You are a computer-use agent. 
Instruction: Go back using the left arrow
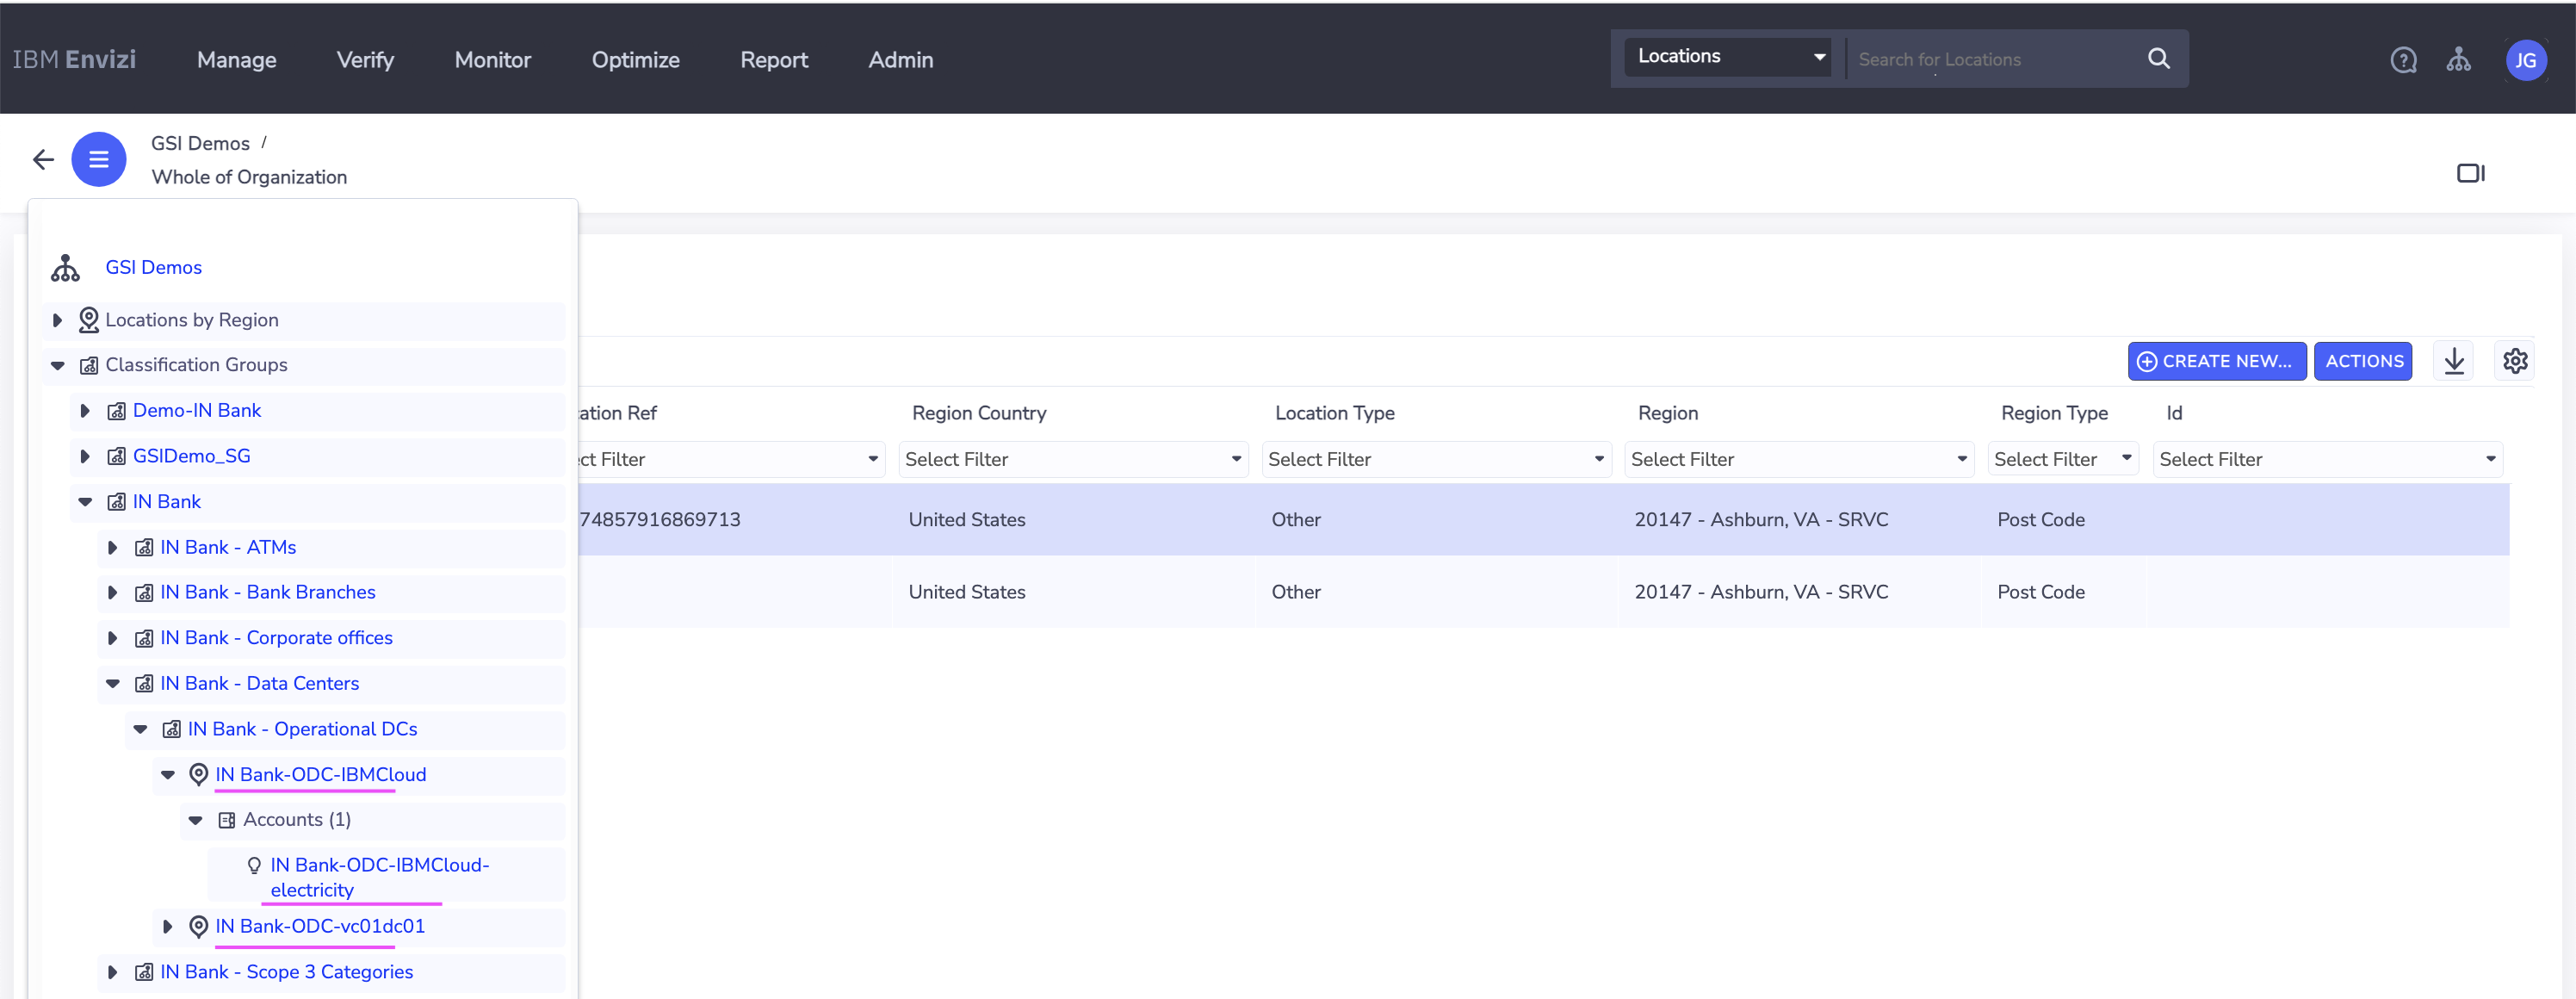[x=43, y=159]
